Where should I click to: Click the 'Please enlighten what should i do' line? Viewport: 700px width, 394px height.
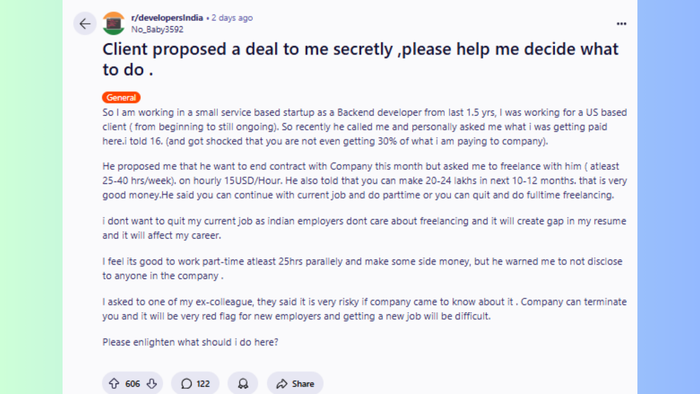[190, 342]
